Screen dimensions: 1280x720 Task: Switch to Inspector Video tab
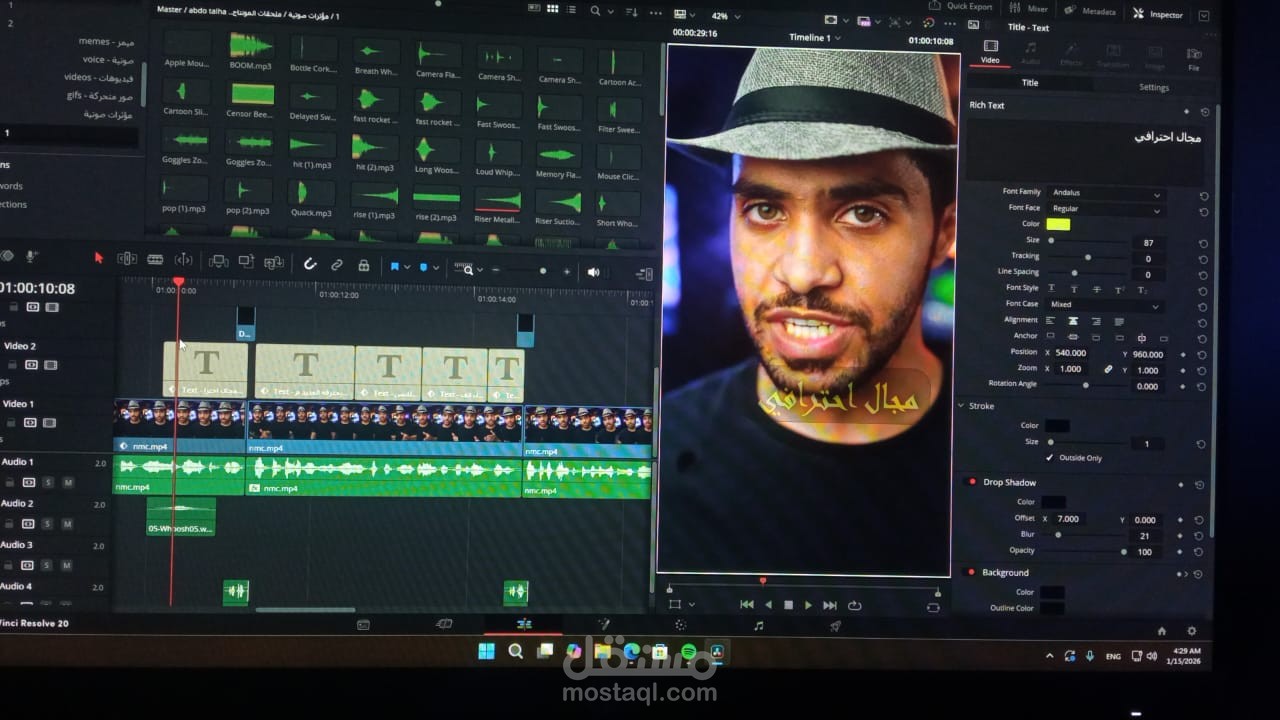point(990,52)
